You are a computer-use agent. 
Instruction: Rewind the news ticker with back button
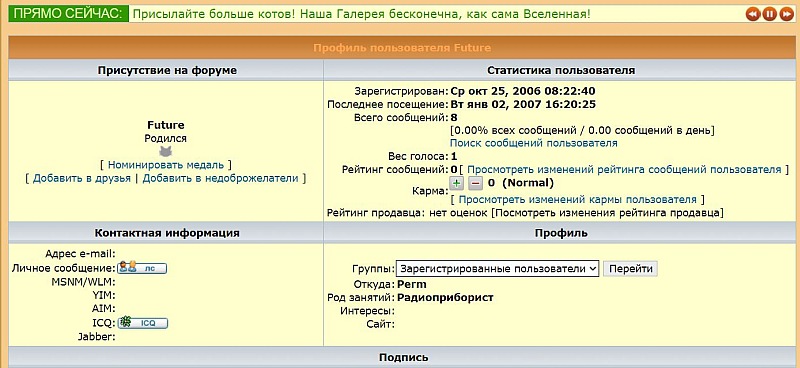[753, 14]
